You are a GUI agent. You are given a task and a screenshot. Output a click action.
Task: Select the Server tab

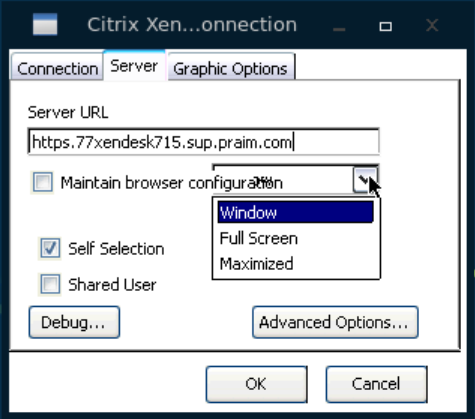pyautogui.click(x=134, y=65)
